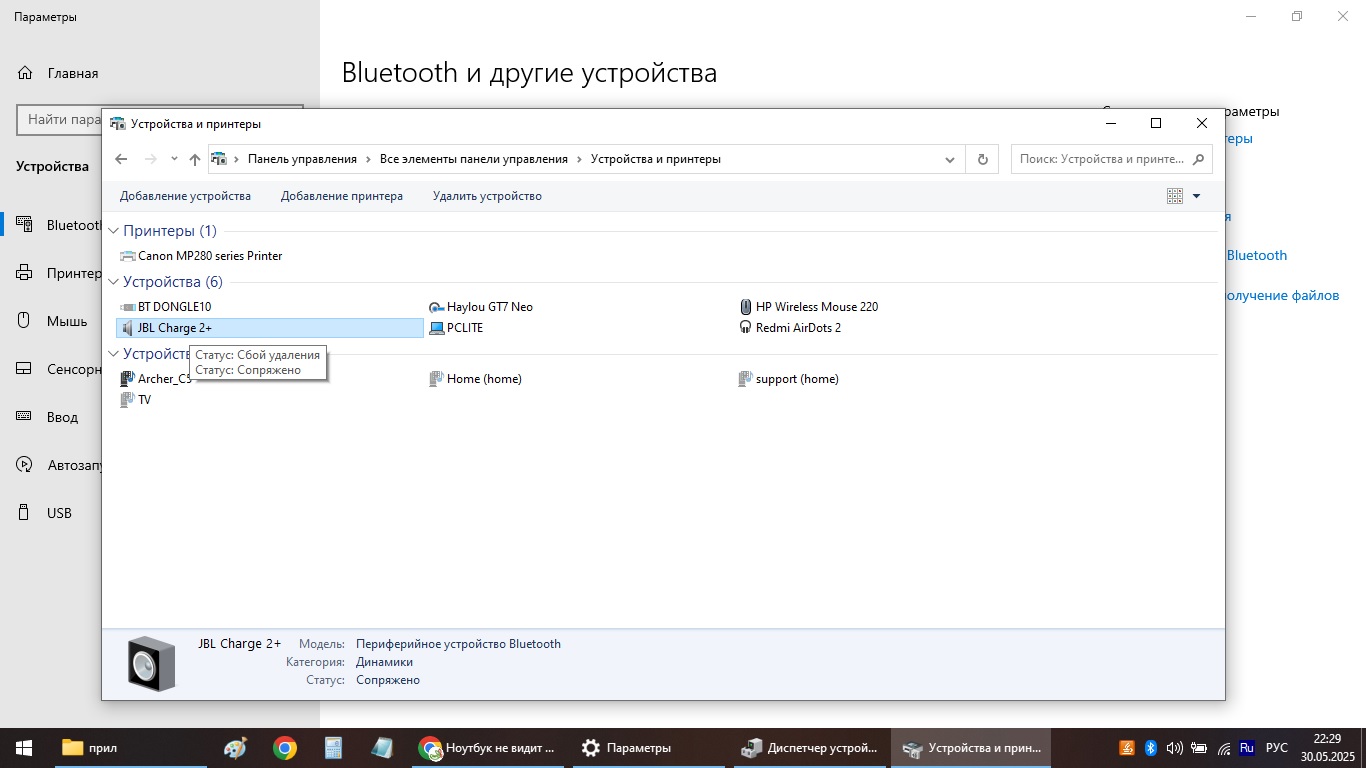
Task: Switch to Параметры taskbar window
Action: [650, 748]
